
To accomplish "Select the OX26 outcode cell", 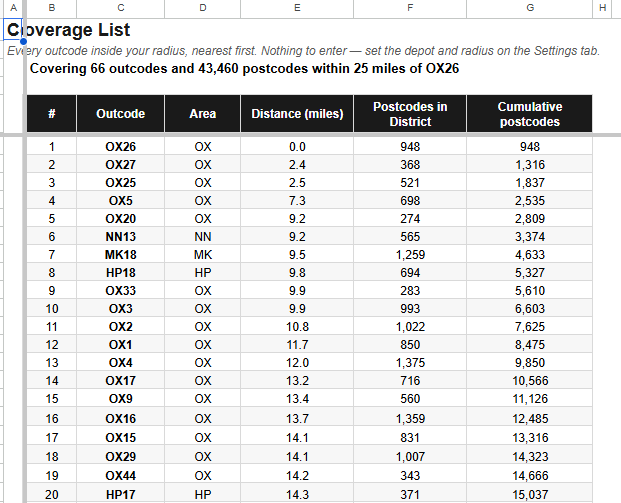I will point(120,147).
